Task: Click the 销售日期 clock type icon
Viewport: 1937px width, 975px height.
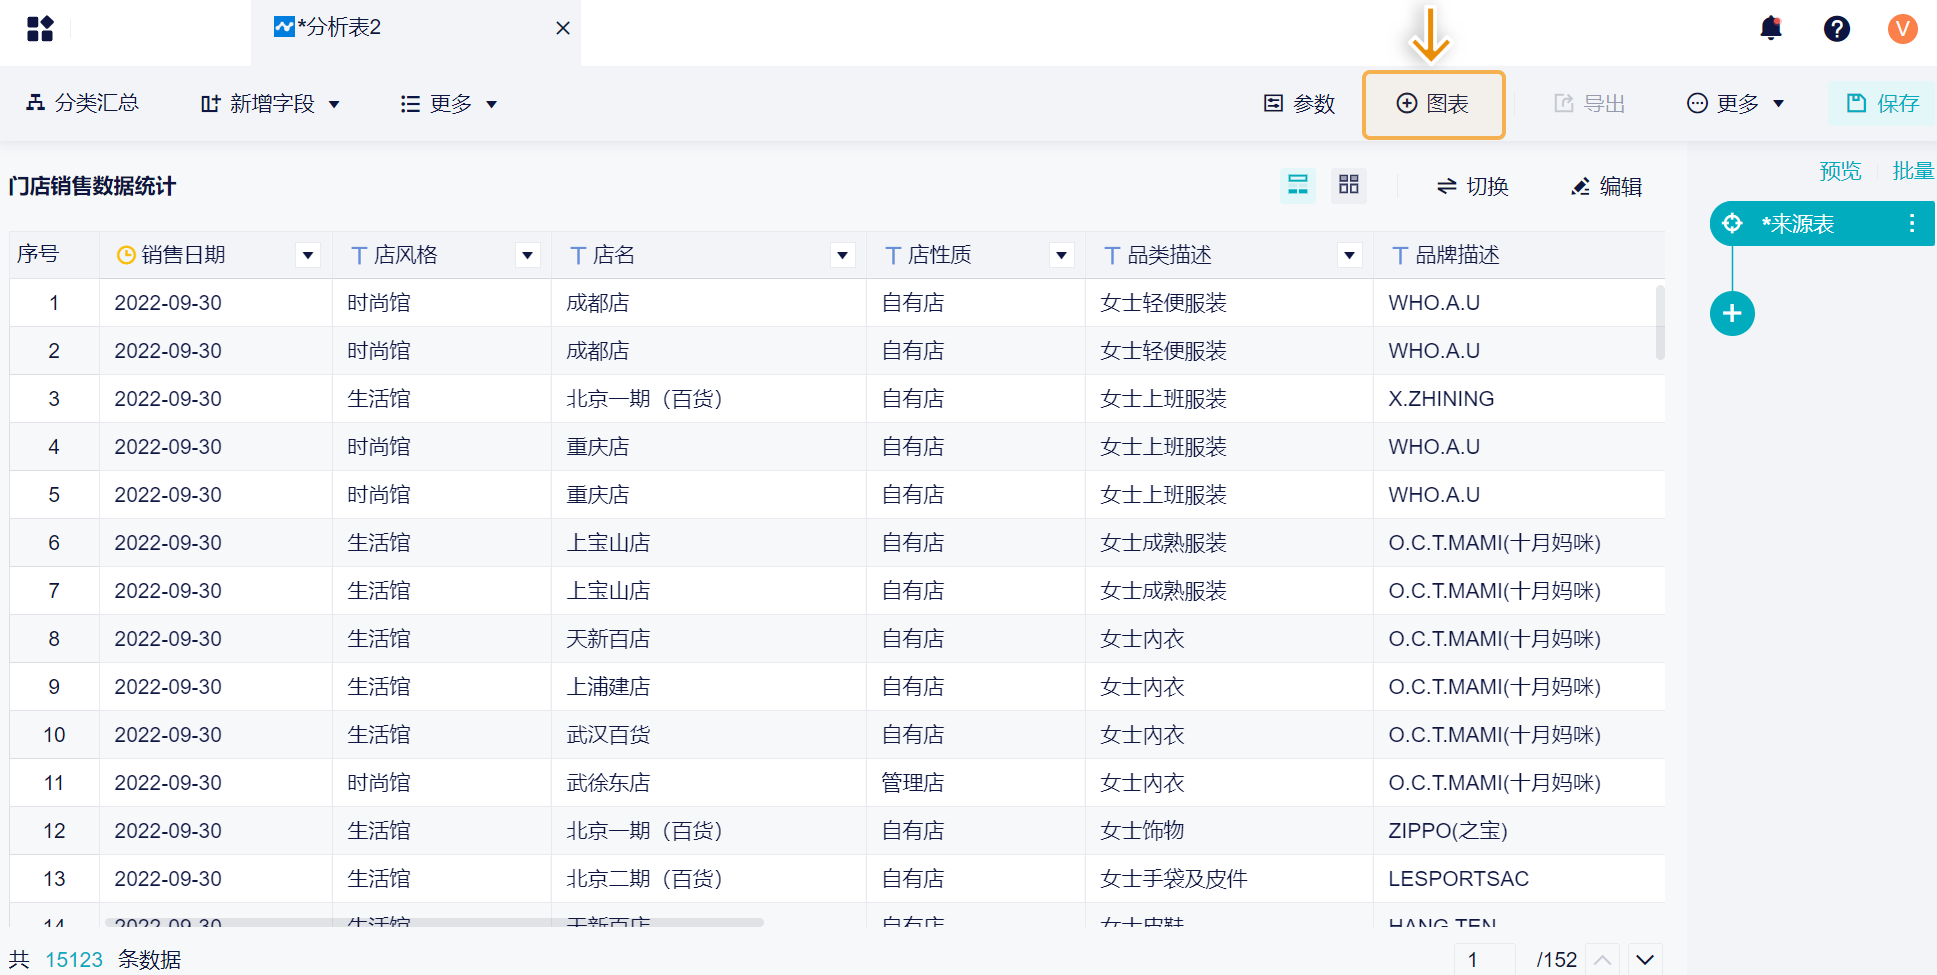Action: [x=126, y=255]
